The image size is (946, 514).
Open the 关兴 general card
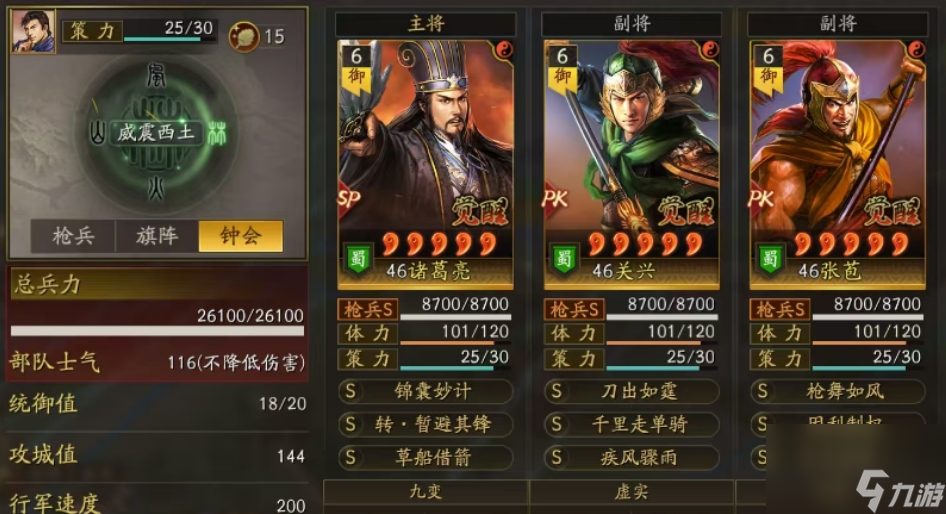[632, 165]
